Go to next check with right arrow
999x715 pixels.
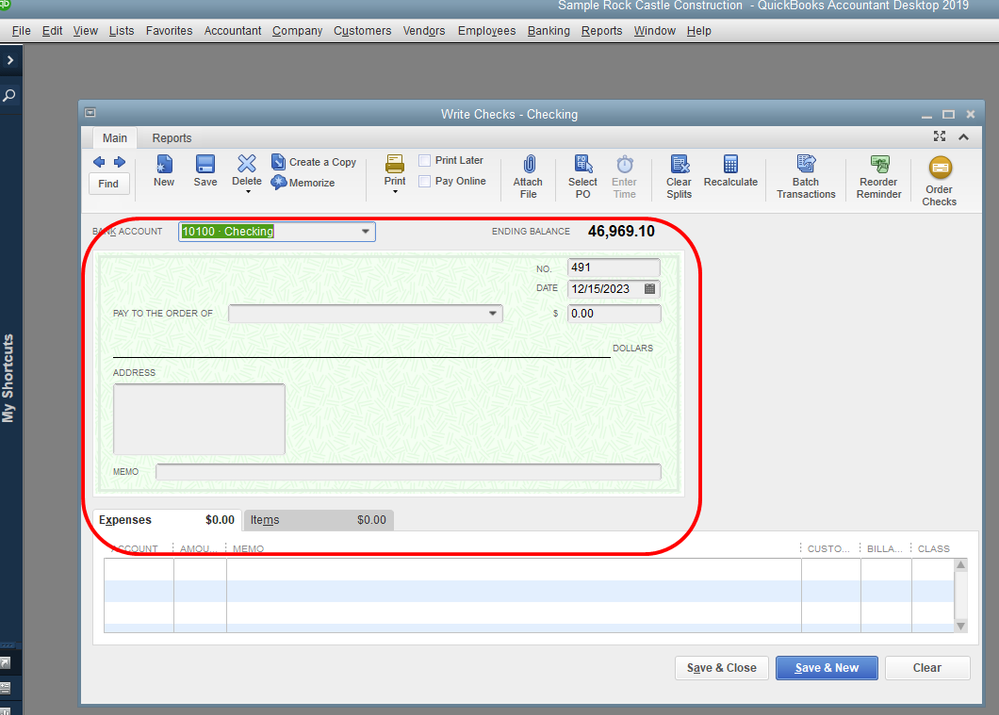tap(119, 162)
